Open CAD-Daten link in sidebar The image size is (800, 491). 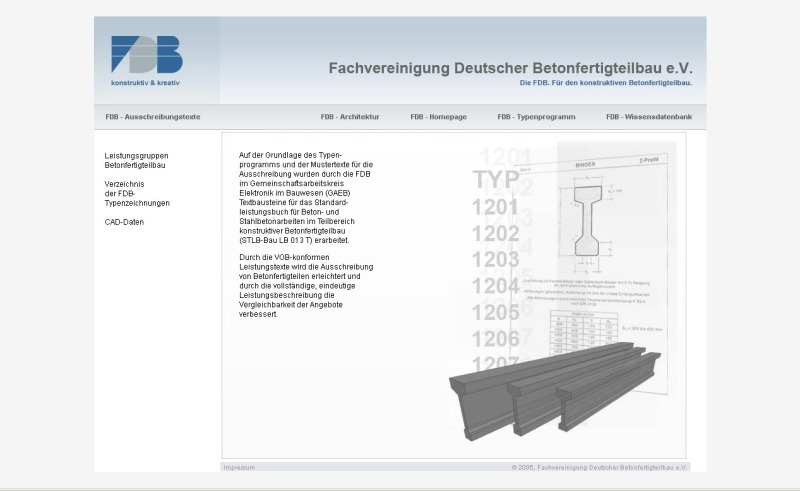point(124,222)
